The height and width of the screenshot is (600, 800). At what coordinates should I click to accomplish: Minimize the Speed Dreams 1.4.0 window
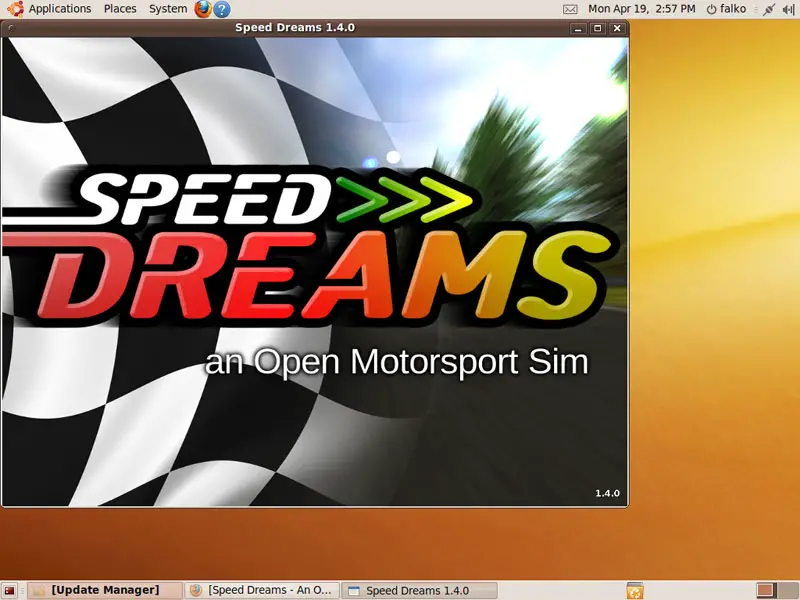tap(578, 29)
